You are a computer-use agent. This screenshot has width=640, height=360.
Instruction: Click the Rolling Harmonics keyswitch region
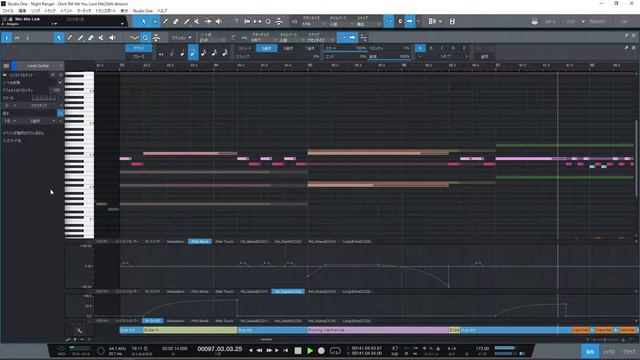[x=378, y=330]
